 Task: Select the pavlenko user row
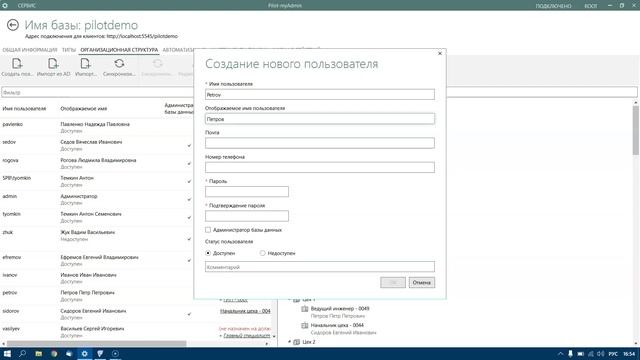[97, 127]
